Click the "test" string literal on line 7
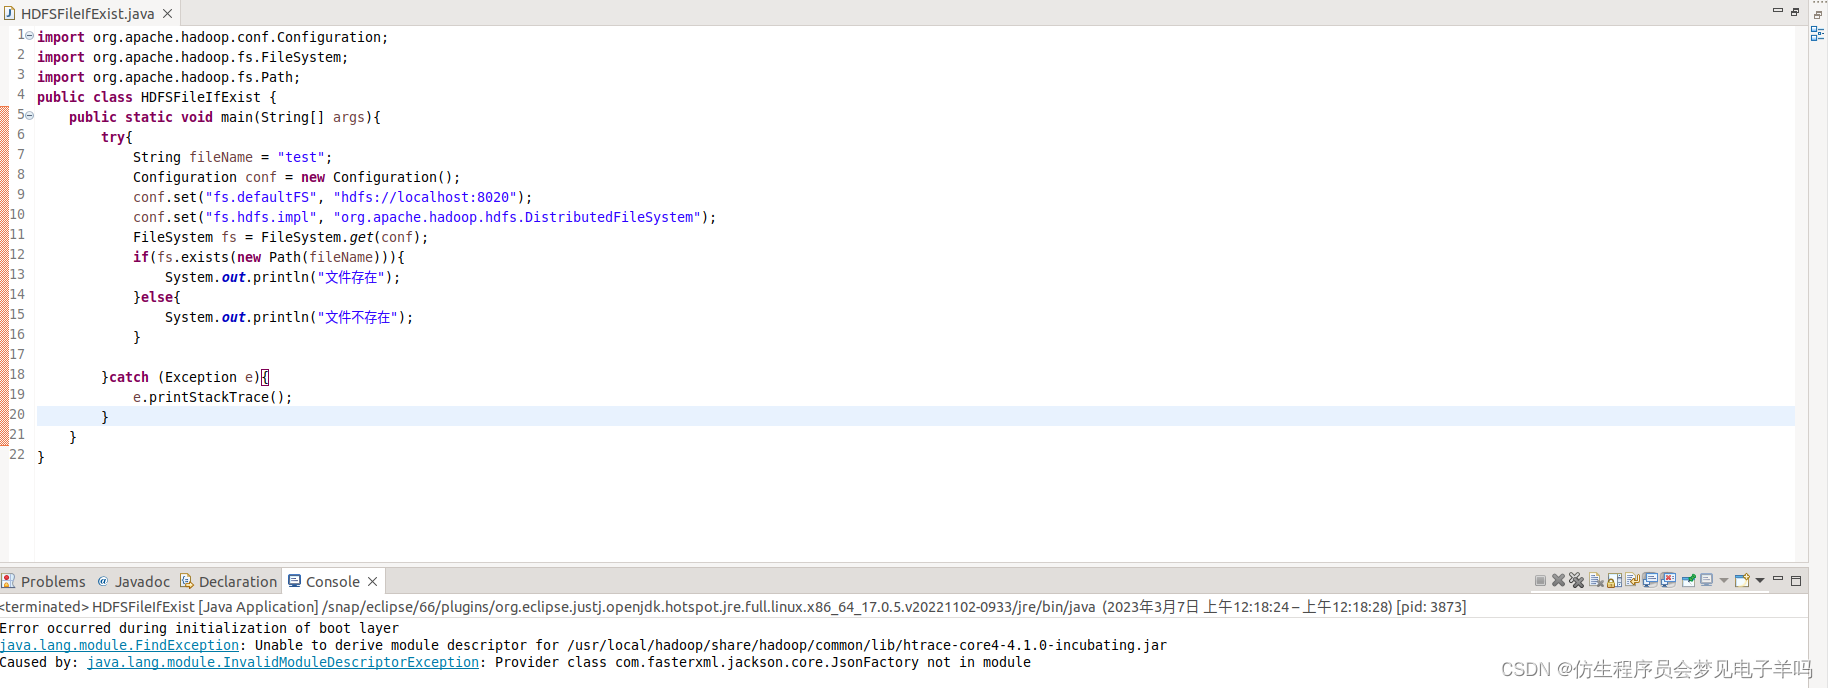Screen dimensions: 1828x688 (x=301, y=157)
